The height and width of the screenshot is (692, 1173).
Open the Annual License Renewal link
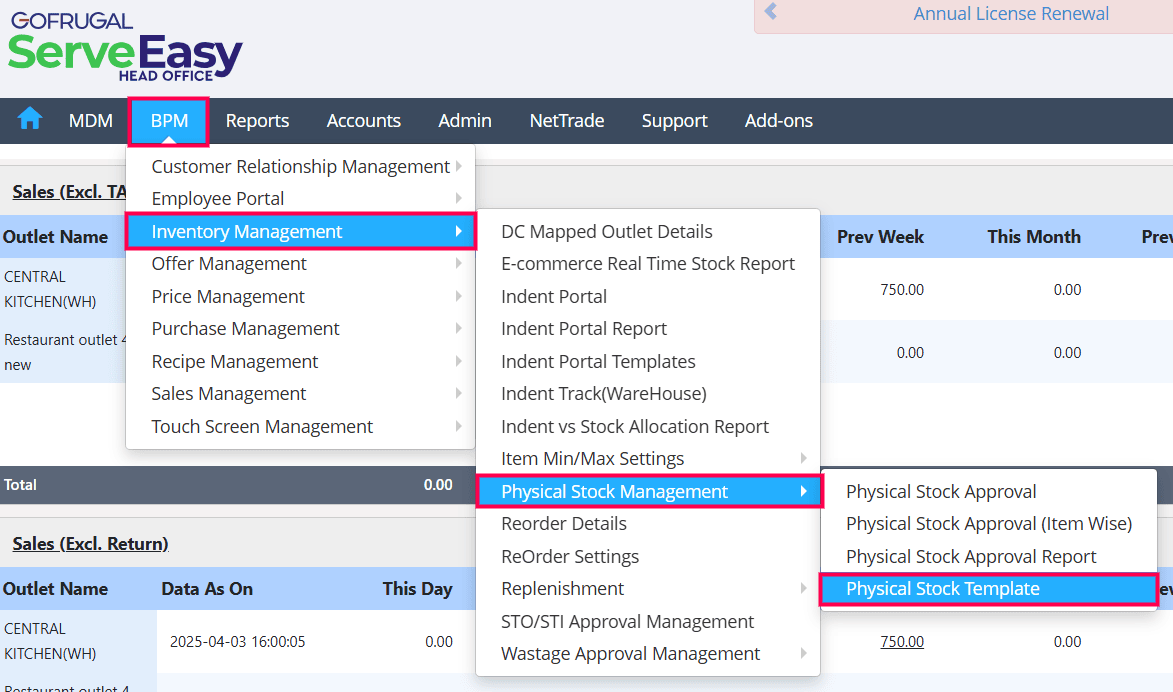(1011, 14)
